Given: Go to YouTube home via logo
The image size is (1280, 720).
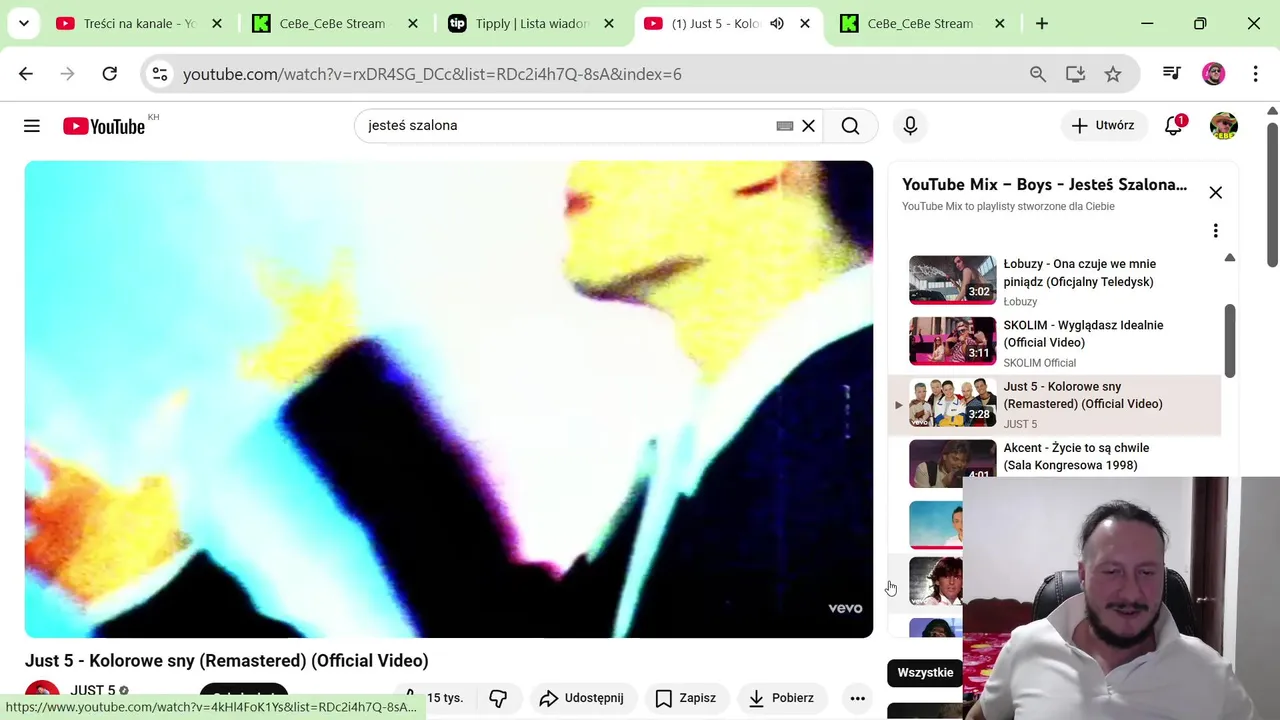Looking at the screenshot, I should click(x=104, y=126).
